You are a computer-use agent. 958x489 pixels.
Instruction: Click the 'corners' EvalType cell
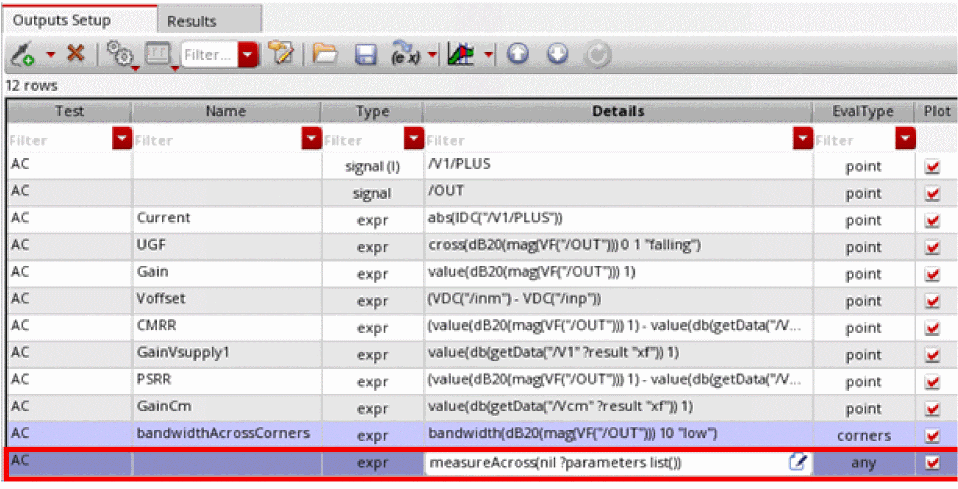click(863, 435)
